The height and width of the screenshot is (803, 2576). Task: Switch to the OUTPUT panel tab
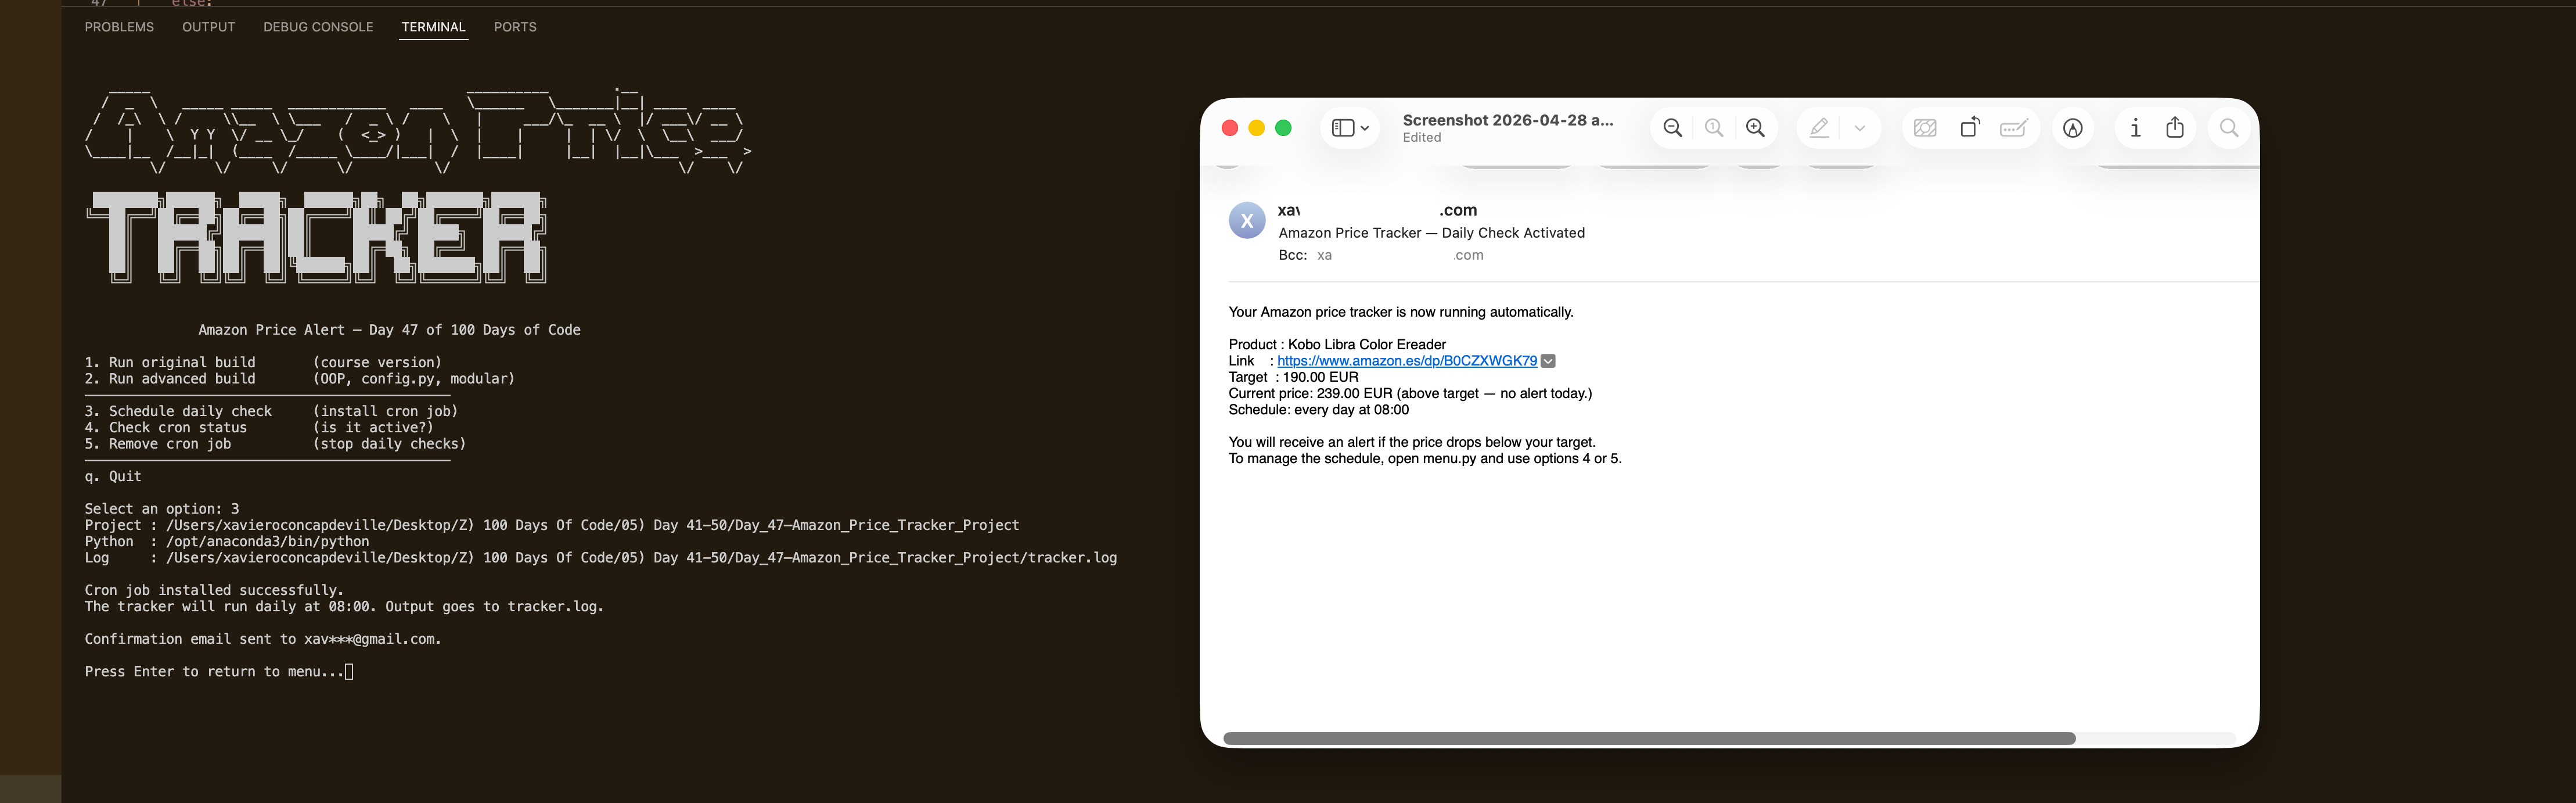click(209, 27)
